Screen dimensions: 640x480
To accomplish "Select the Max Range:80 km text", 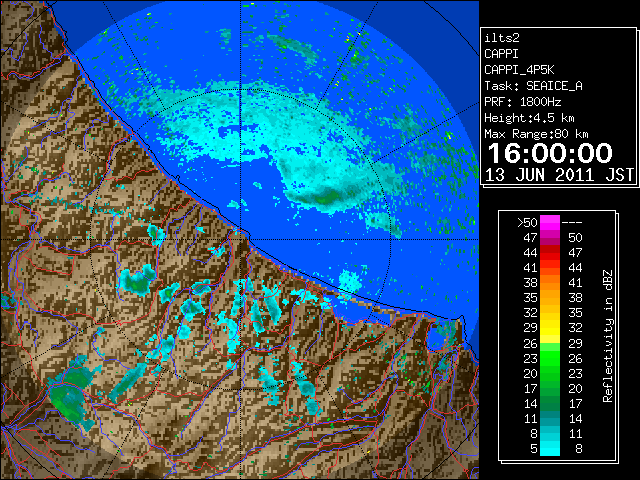I will point(536,134).
